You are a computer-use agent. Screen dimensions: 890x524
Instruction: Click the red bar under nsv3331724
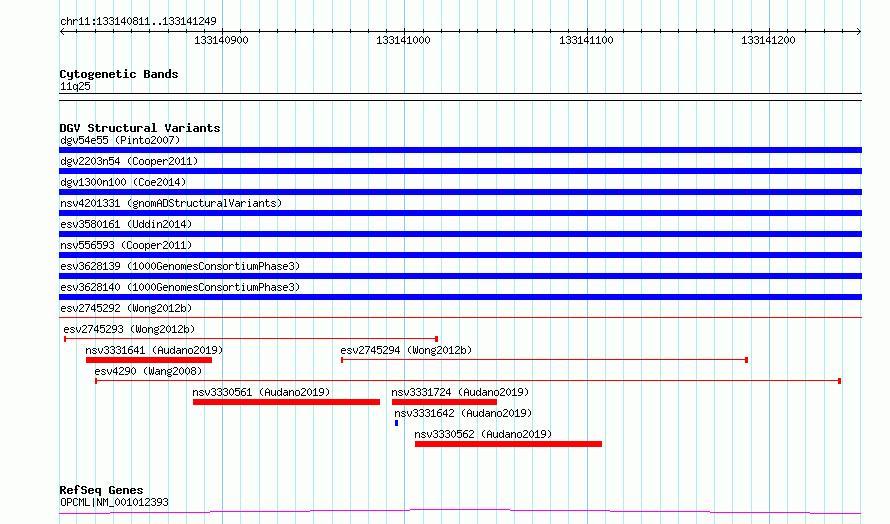[444, 402]
